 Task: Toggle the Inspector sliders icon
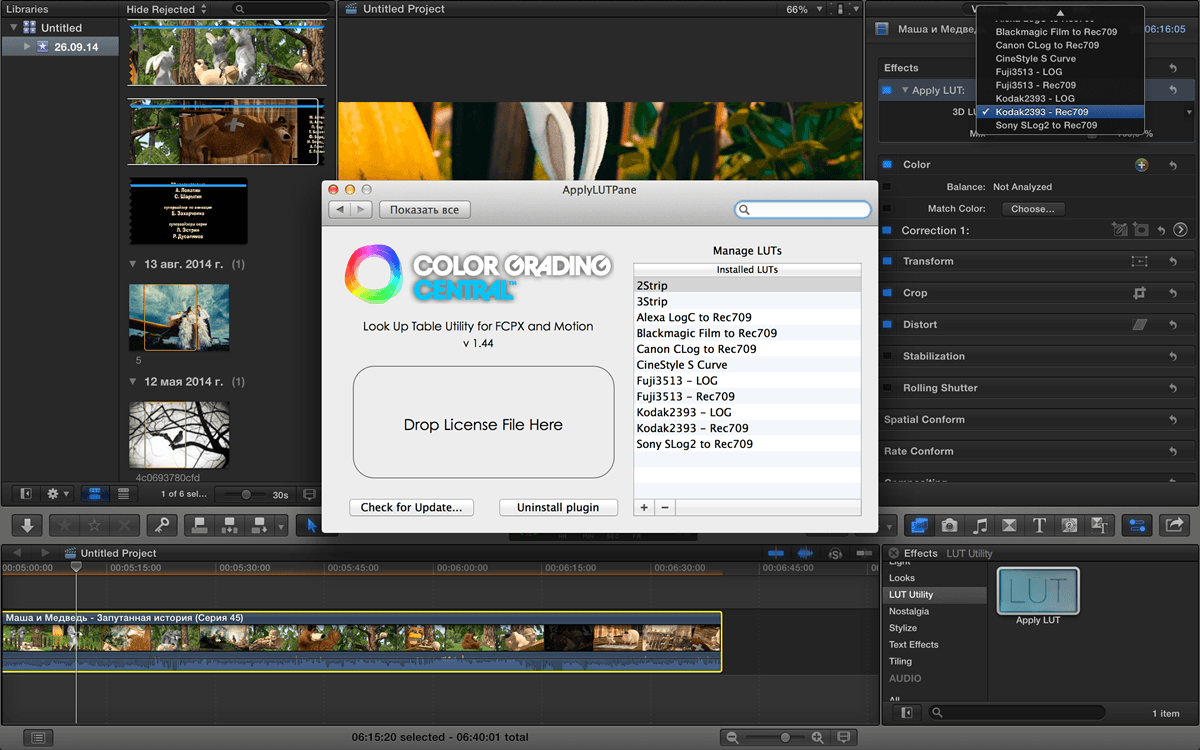click(1137, 525)
